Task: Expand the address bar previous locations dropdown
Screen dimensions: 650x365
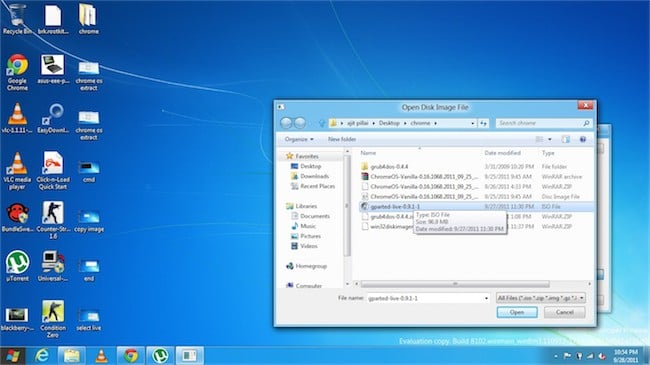Action: (473, 123)
